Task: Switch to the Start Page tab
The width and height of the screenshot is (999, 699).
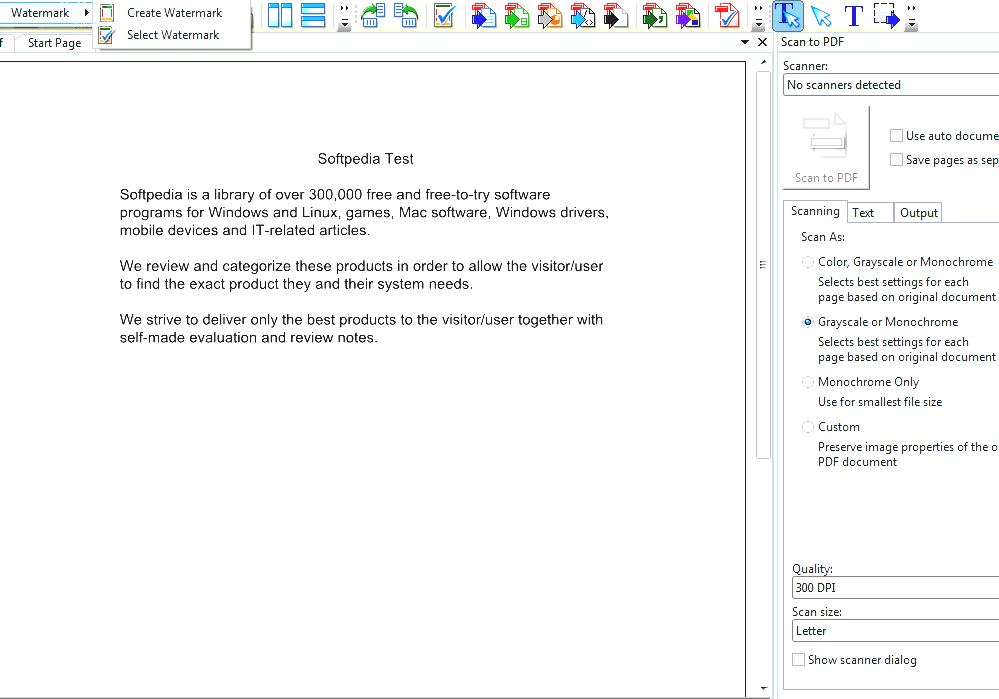Action: [x=55, y=43]
